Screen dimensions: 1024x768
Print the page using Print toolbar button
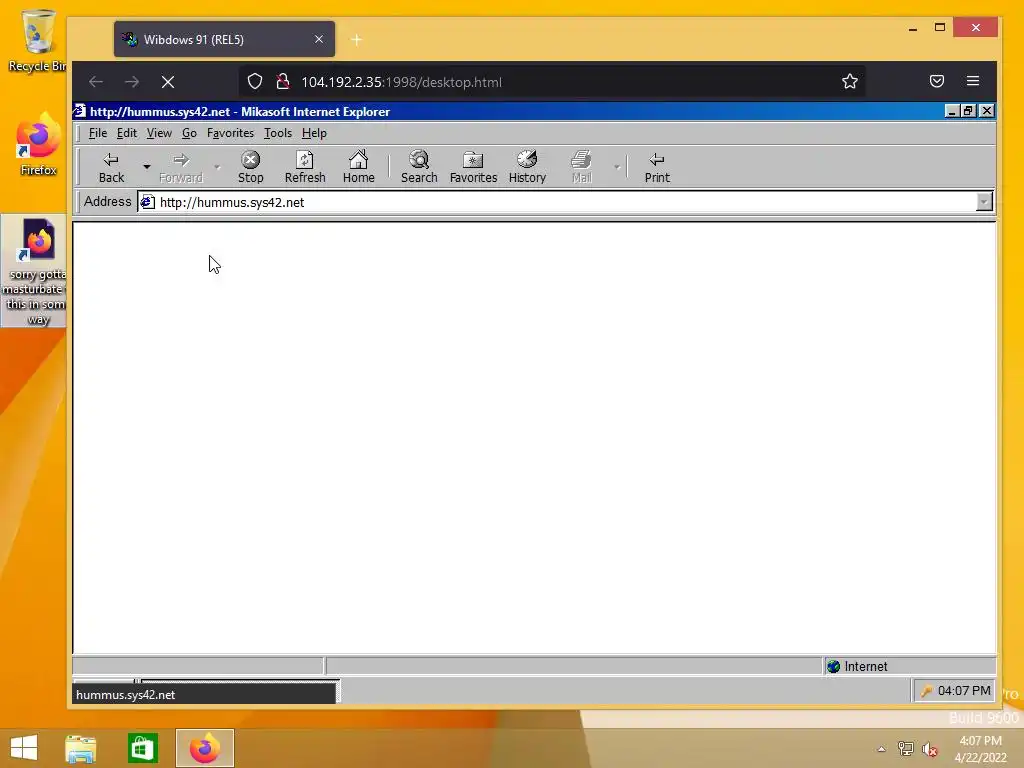pyautogui.click(x=657, y=167)
